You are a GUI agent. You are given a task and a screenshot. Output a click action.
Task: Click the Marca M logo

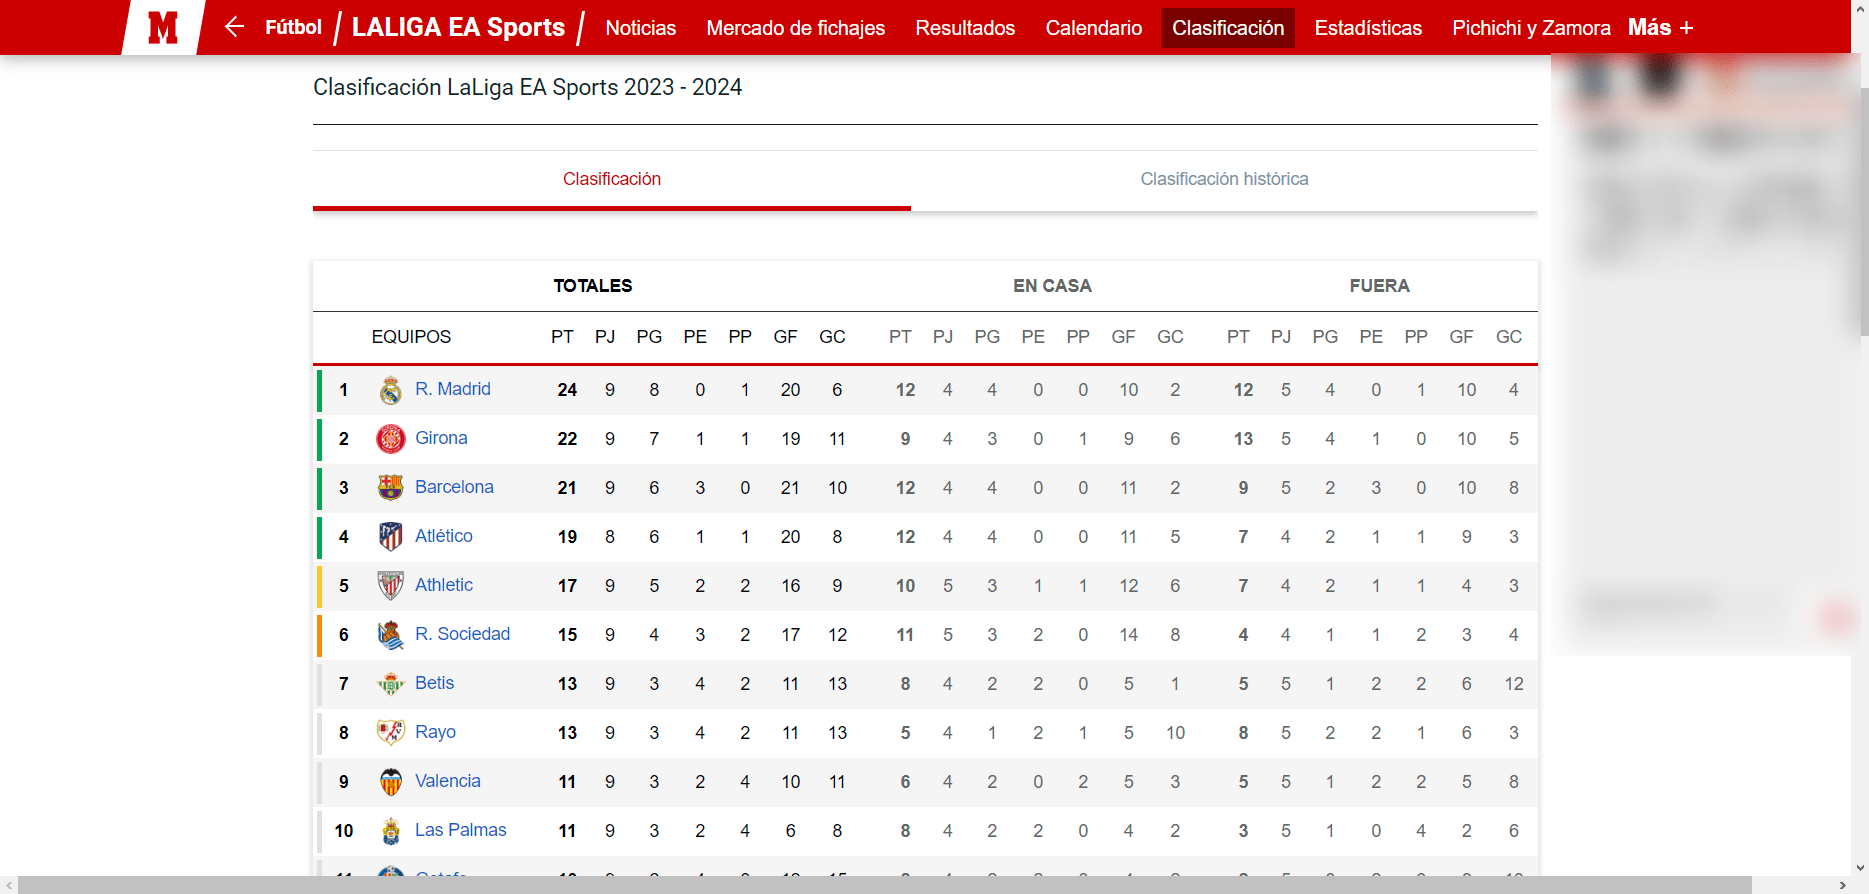(163, 27)
